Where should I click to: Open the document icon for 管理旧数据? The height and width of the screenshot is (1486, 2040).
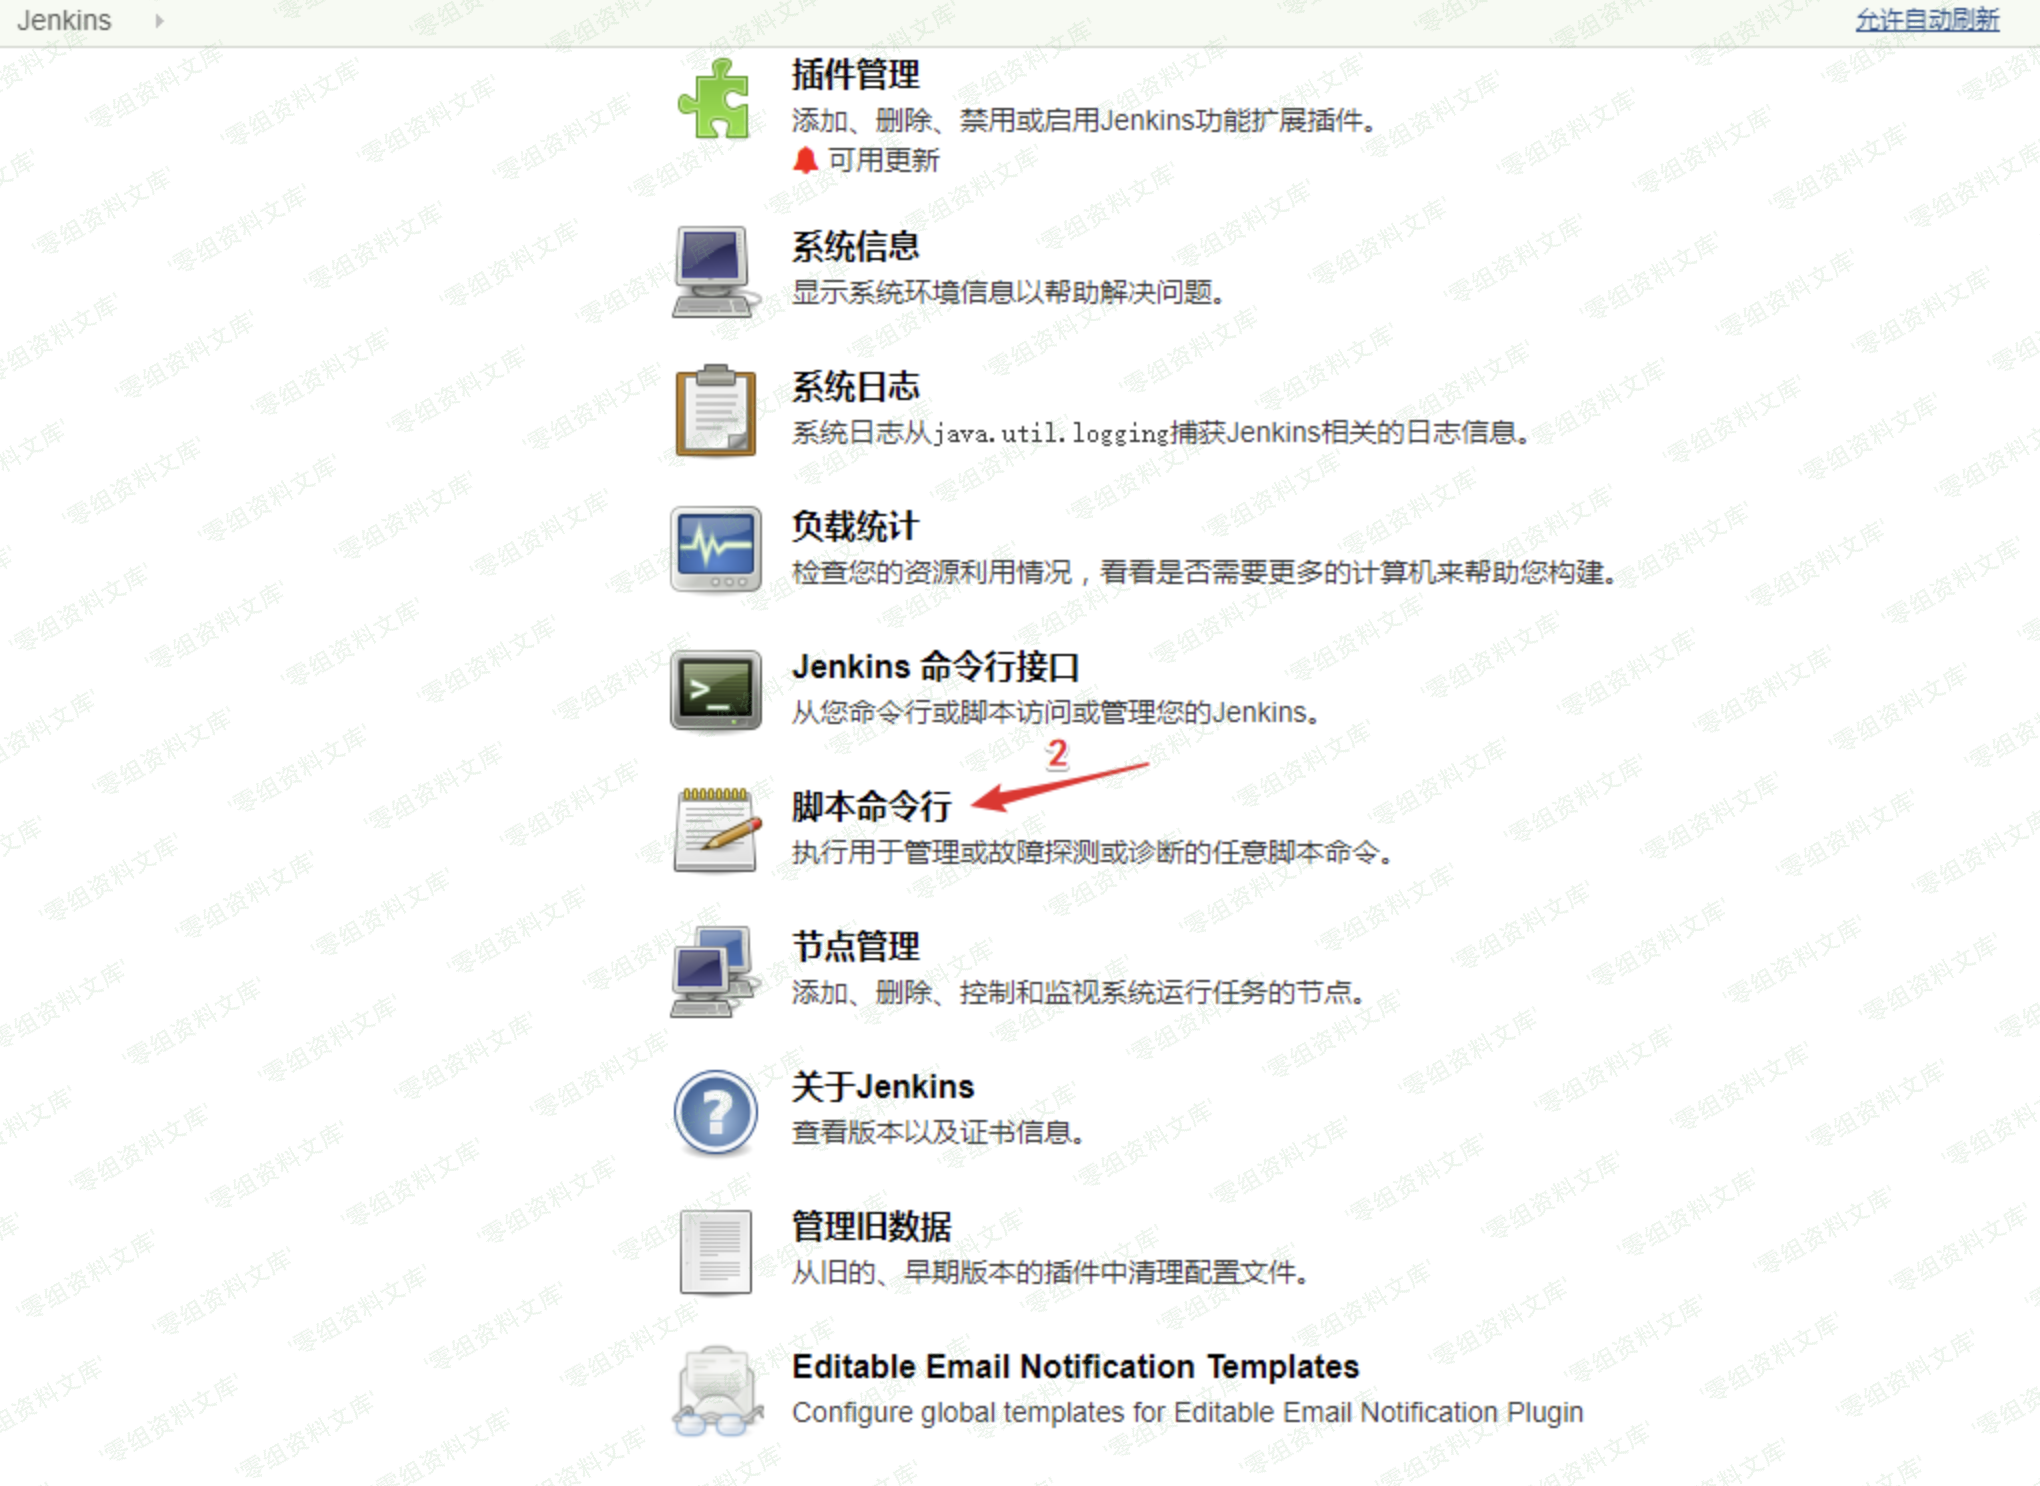pos(715,1251)
